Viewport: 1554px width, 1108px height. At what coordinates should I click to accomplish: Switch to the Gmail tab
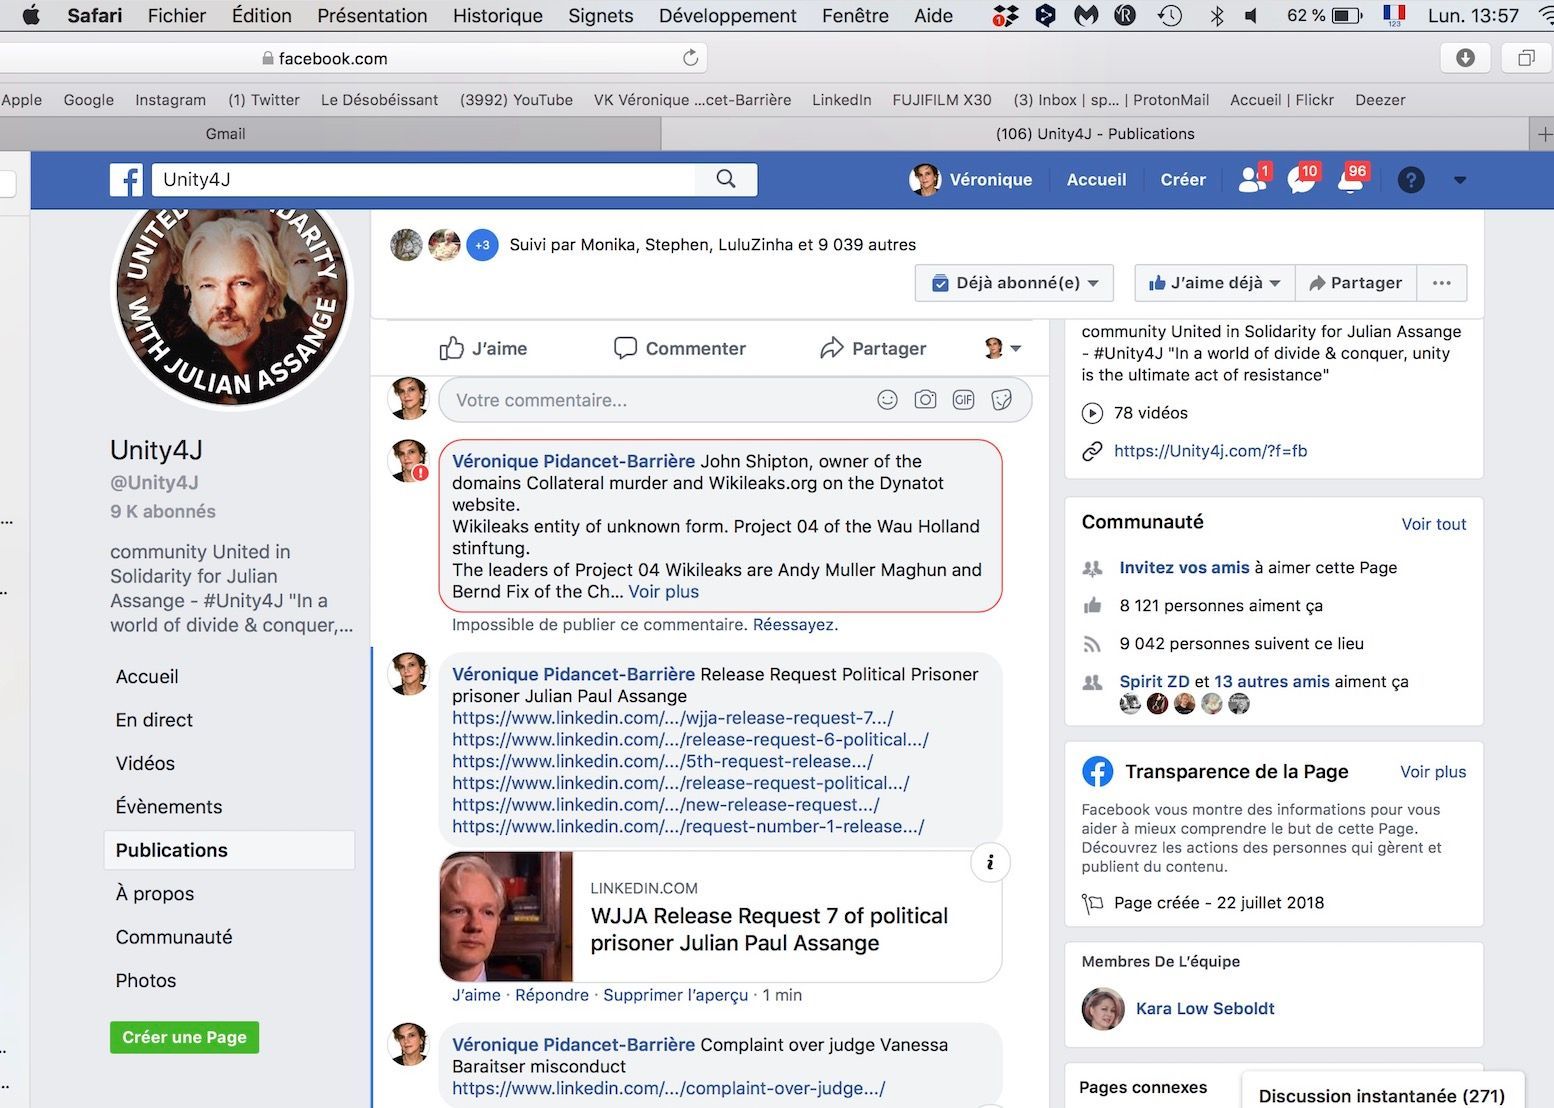[x=225, y=134]
